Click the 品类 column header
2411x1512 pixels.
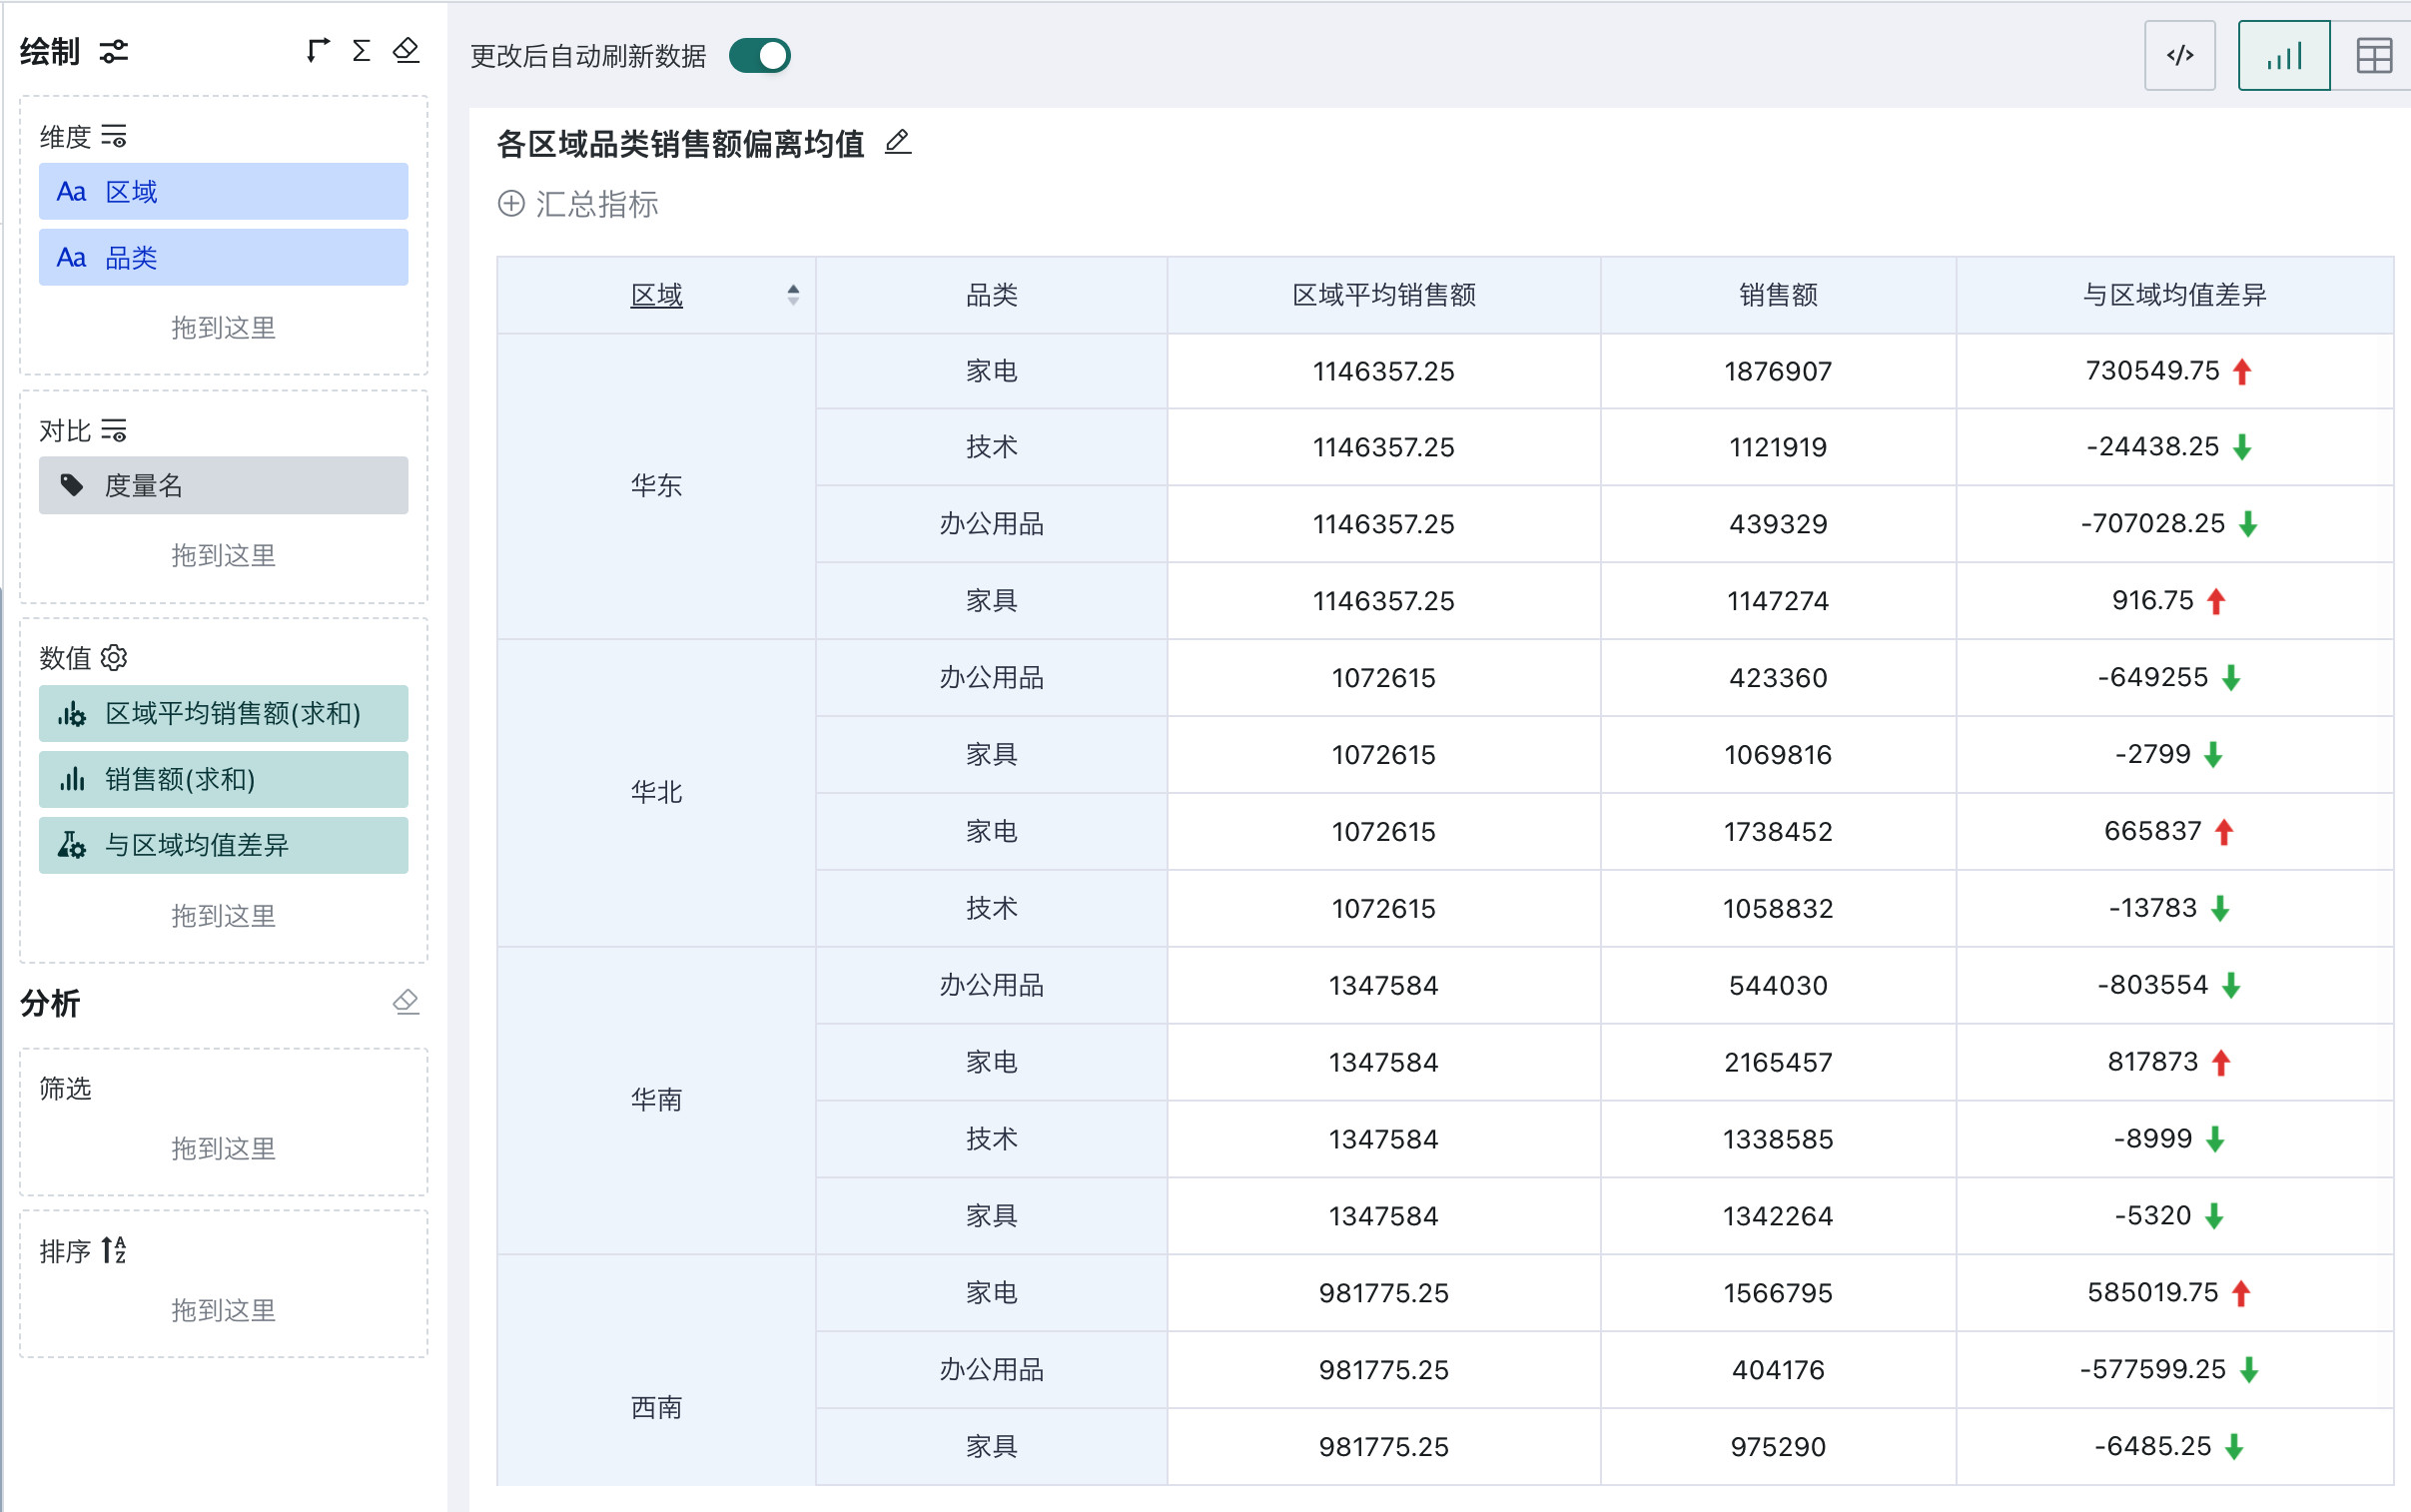(x=992, y=295)
